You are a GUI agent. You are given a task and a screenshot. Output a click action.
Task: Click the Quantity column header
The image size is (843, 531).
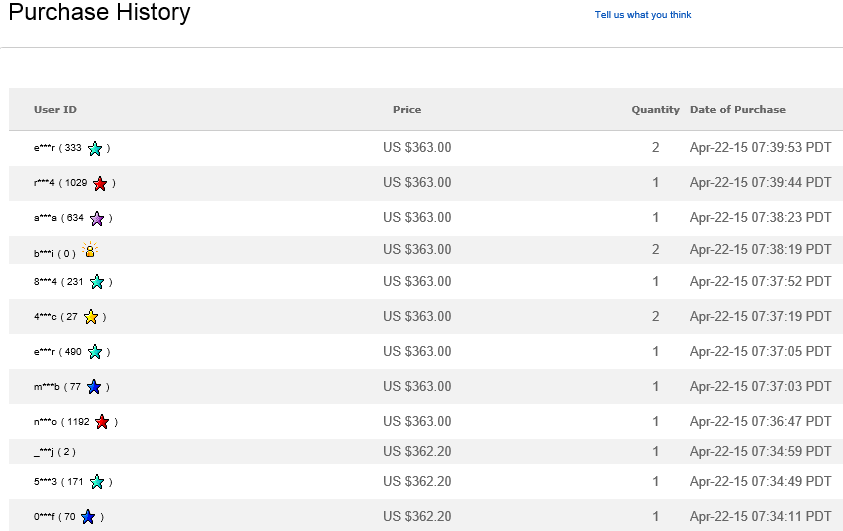pyautogui.click(x=655, y=110)
